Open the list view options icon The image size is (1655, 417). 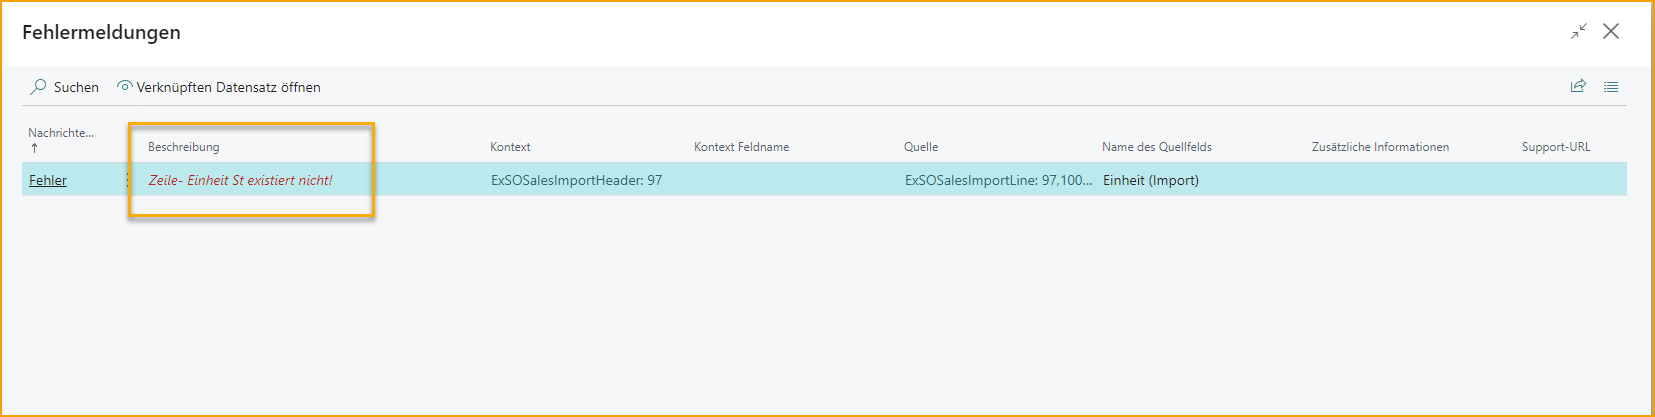(x=1611, y=86)
